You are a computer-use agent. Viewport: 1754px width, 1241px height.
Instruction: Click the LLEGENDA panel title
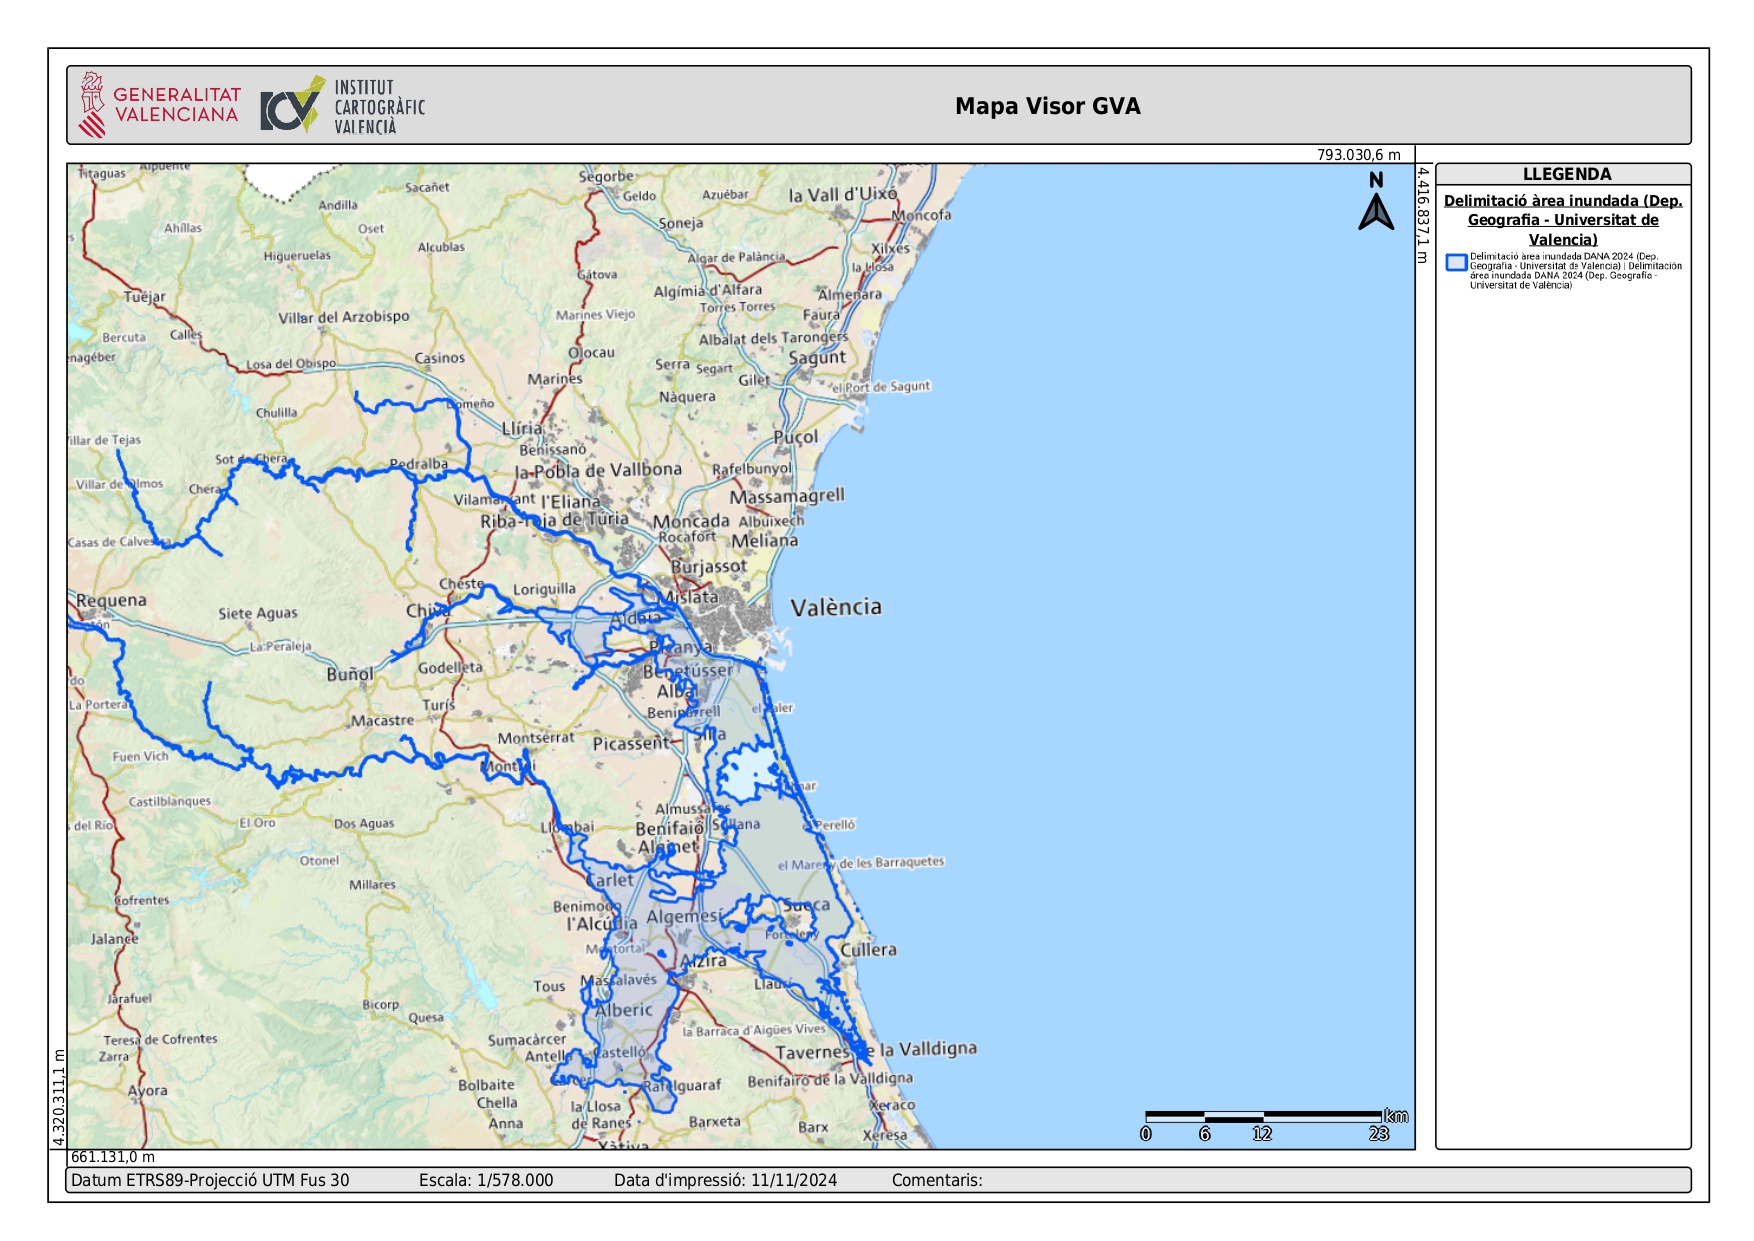pos(1566,174)
